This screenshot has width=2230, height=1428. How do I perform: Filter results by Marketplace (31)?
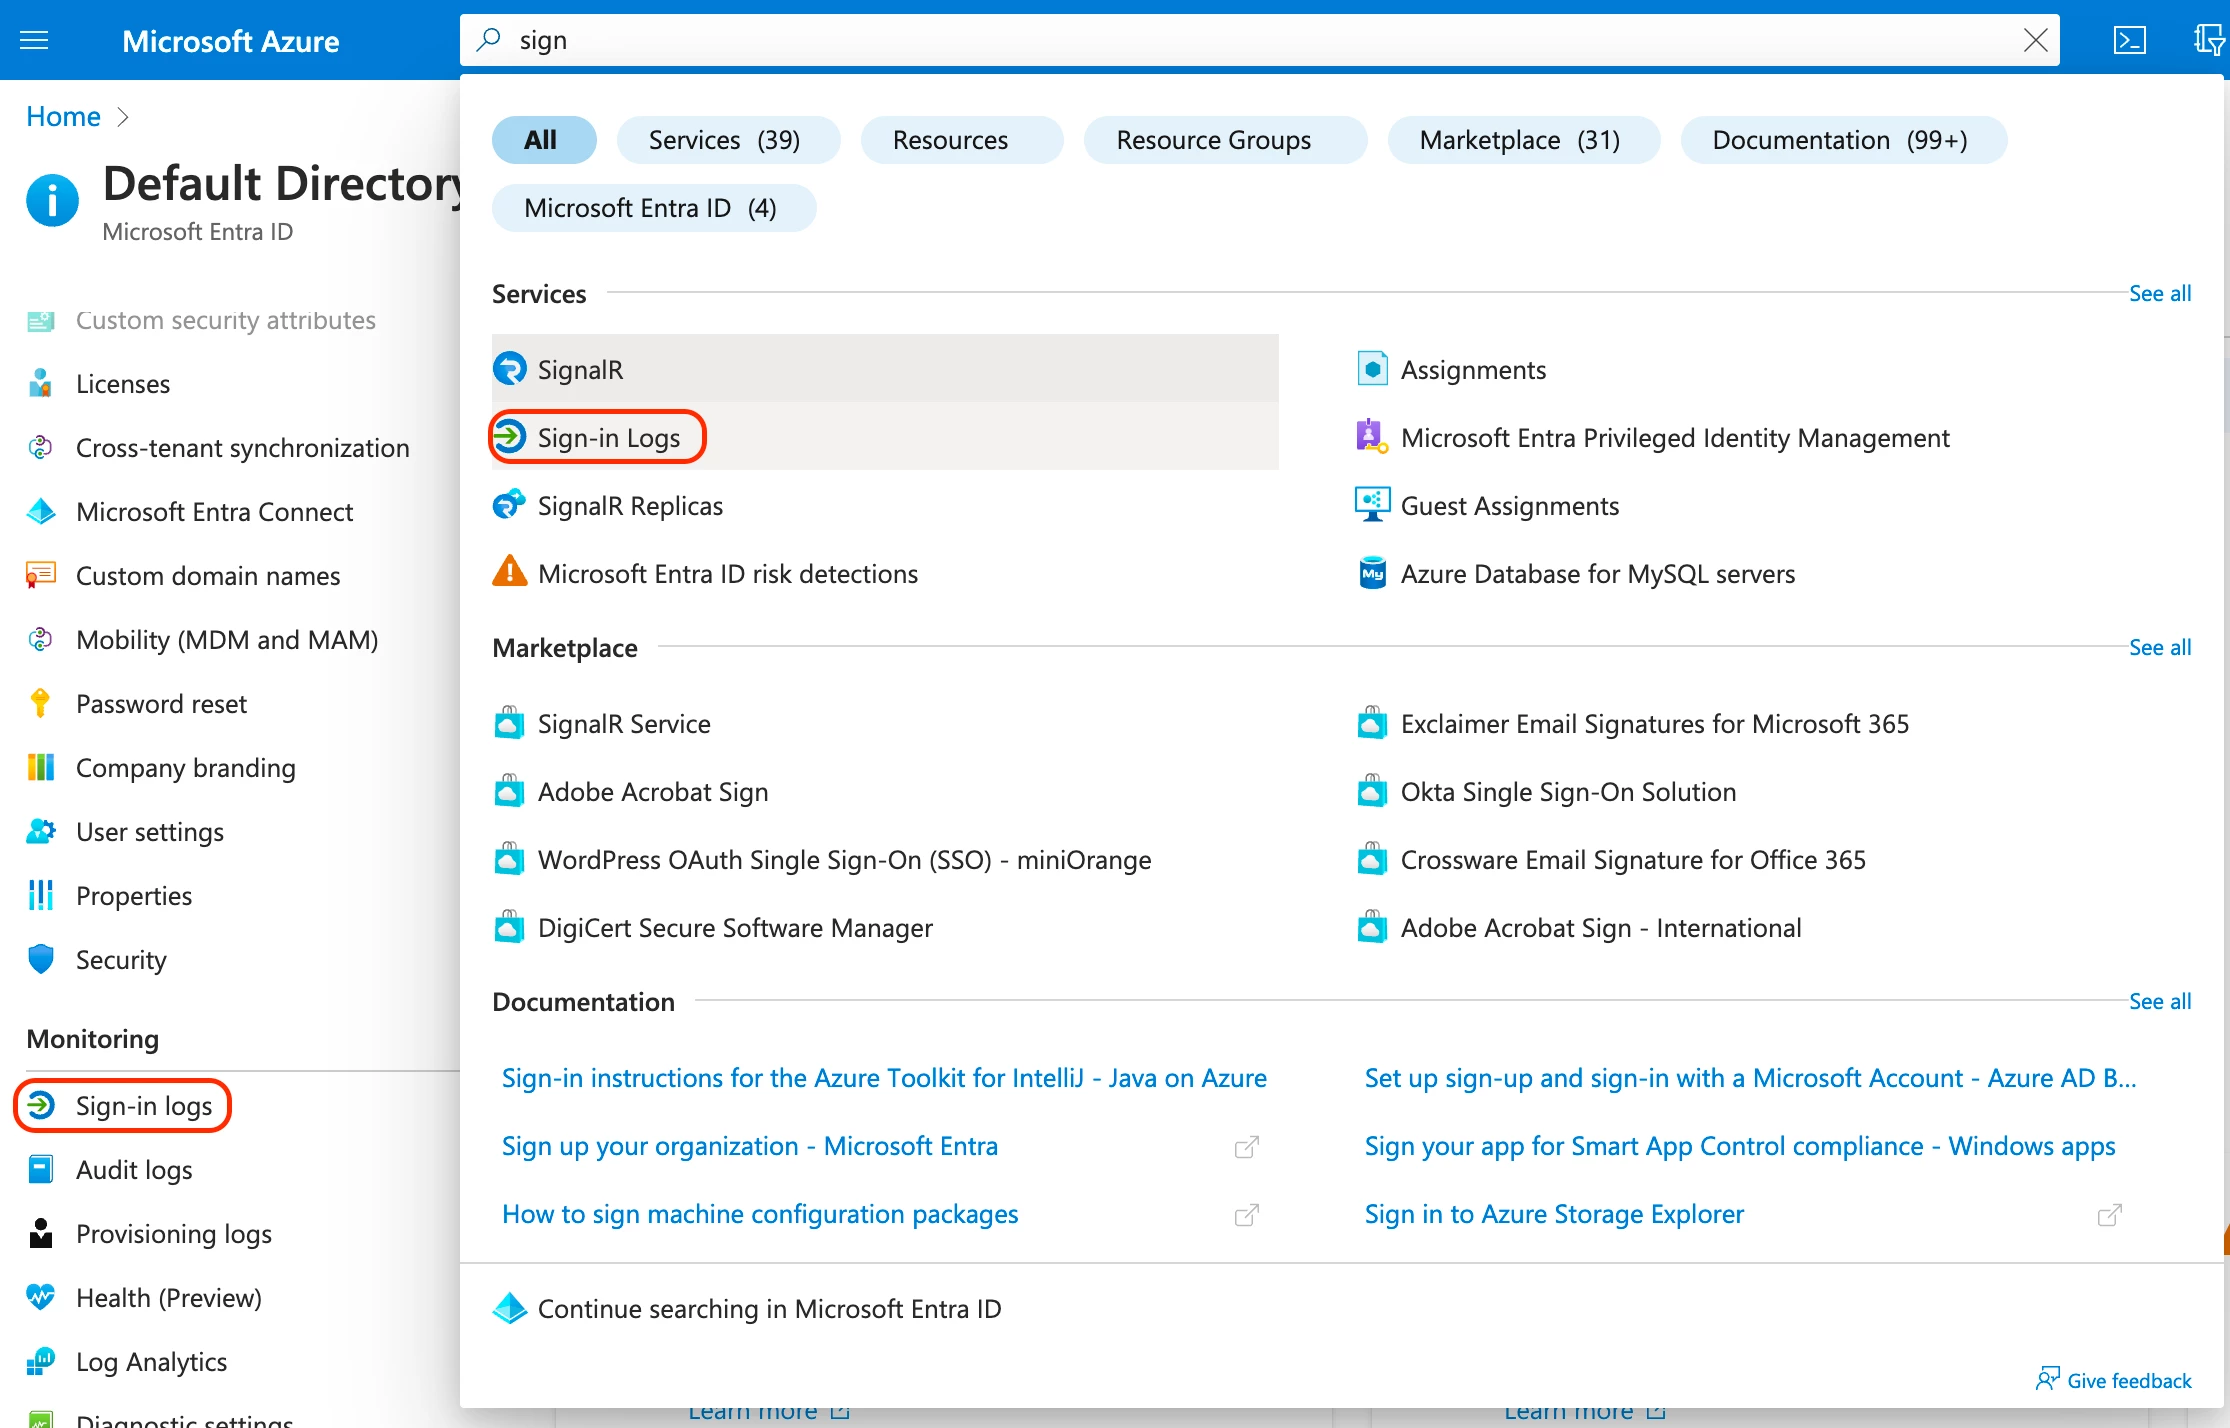(x=1519, y=140)
